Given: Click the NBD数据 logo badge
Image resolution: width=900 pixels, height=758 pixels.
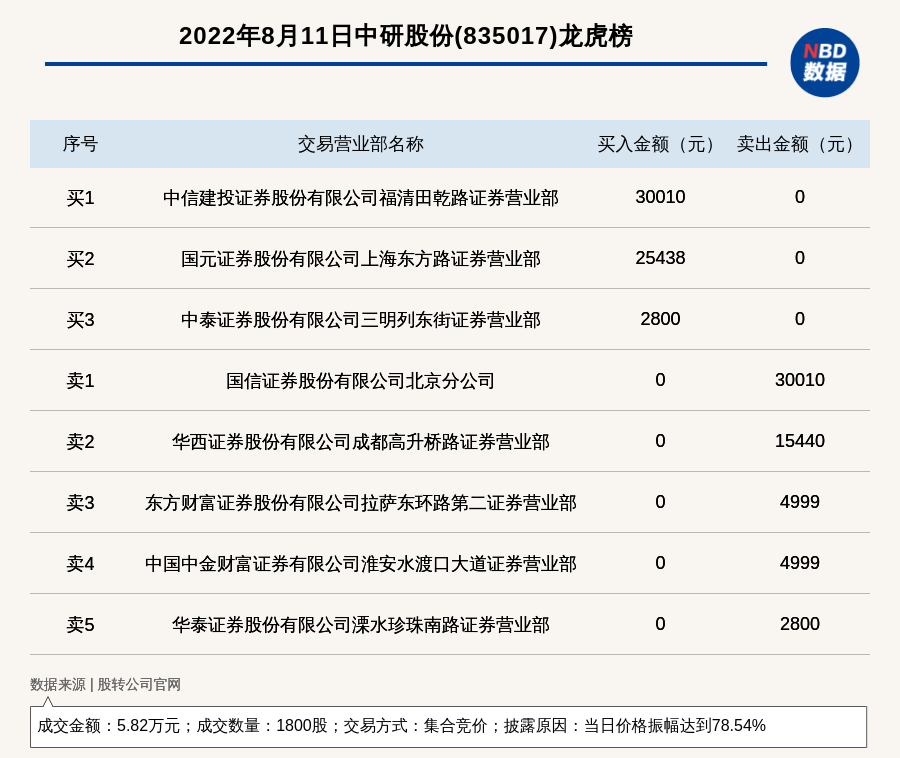Looking at the screenshot, I should point(825,63).
